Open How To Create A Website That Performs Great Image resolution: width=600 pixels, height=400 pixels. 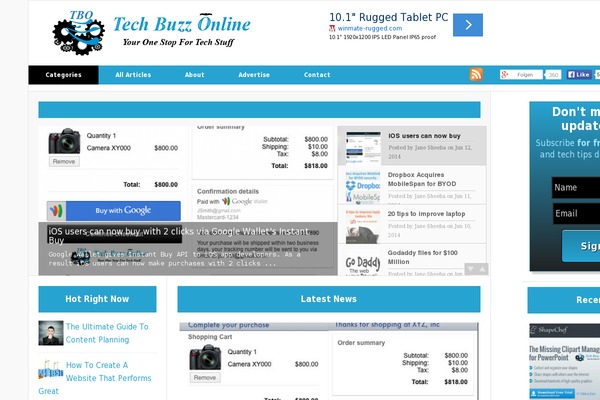pos(95,378)
